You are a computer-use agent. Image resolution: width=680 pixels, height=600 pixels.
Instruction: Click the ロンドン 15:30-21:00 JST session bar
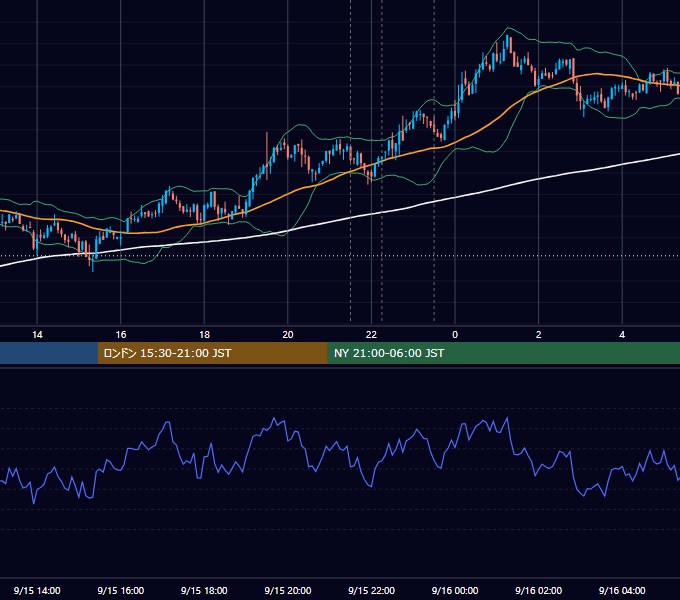coord(212,353)
